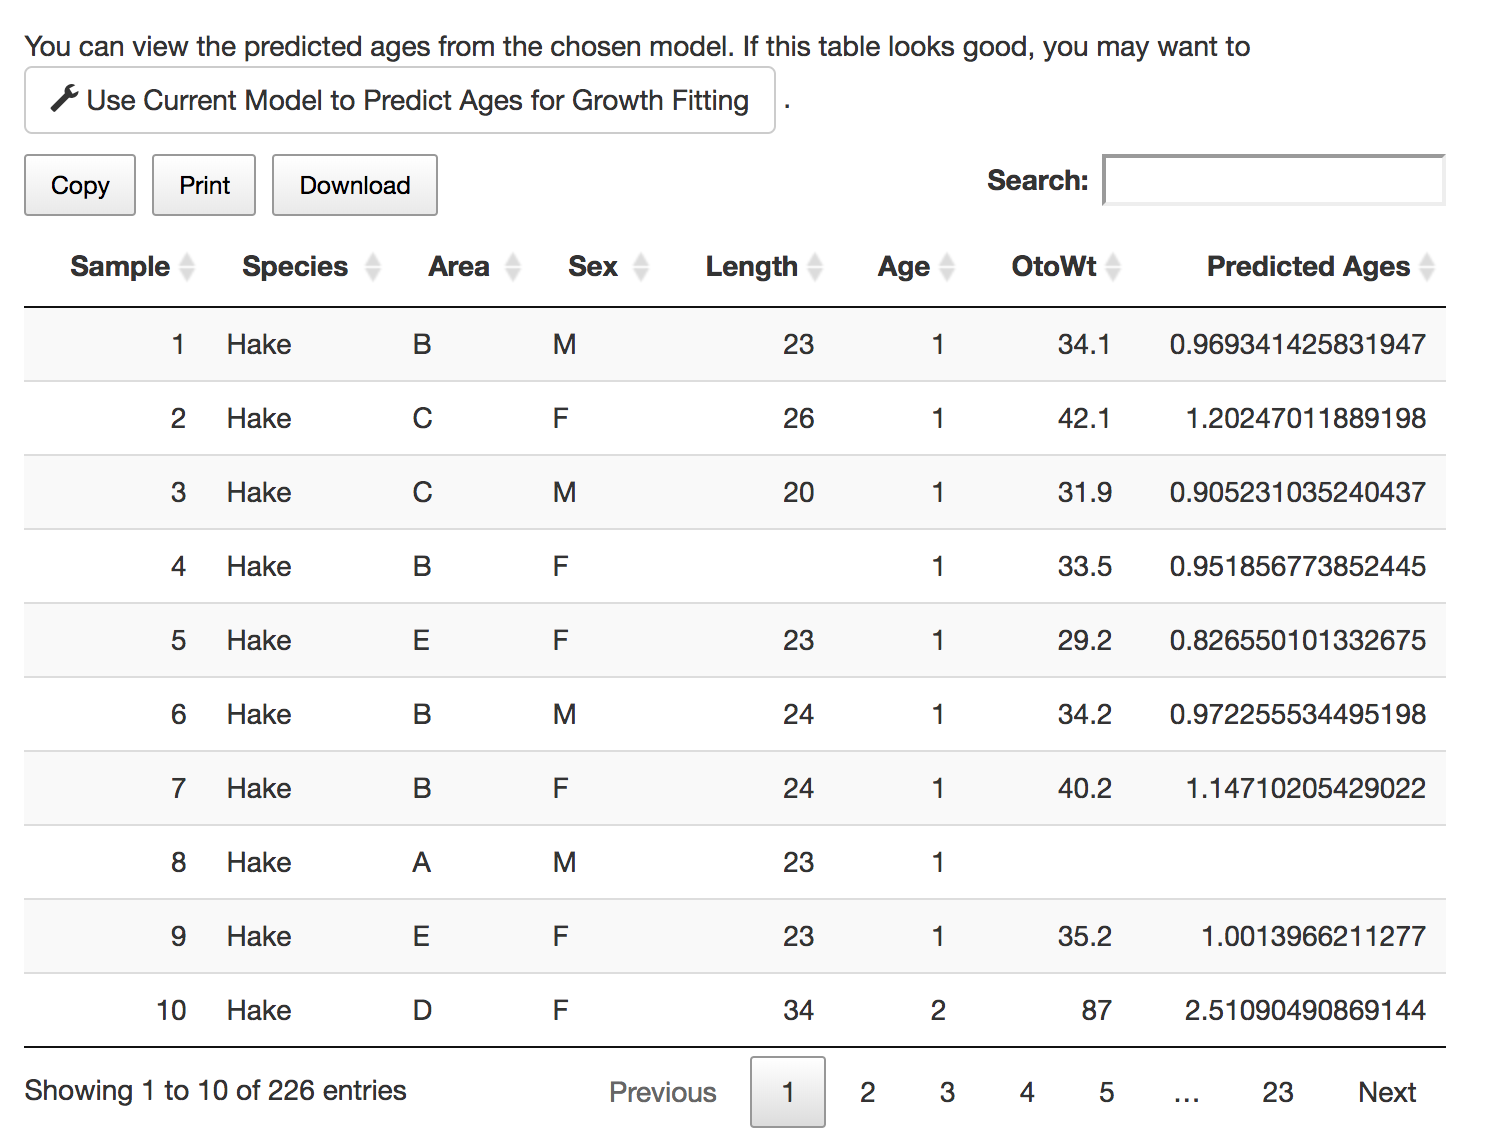Image resolution: width=1492 pixels, height=1128 pixels.
Task: Go to page 2 of the table
Action: (x=867, y=1092)
